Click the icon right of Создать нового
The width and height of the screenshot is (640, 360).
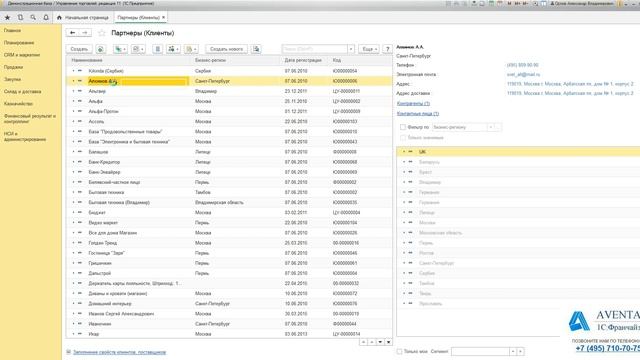click(256, 49)
